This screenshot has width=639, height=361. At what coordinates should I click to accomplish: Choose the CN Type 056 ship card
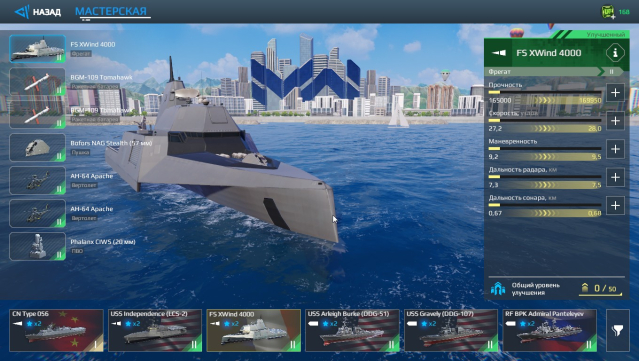pos(56,330)
